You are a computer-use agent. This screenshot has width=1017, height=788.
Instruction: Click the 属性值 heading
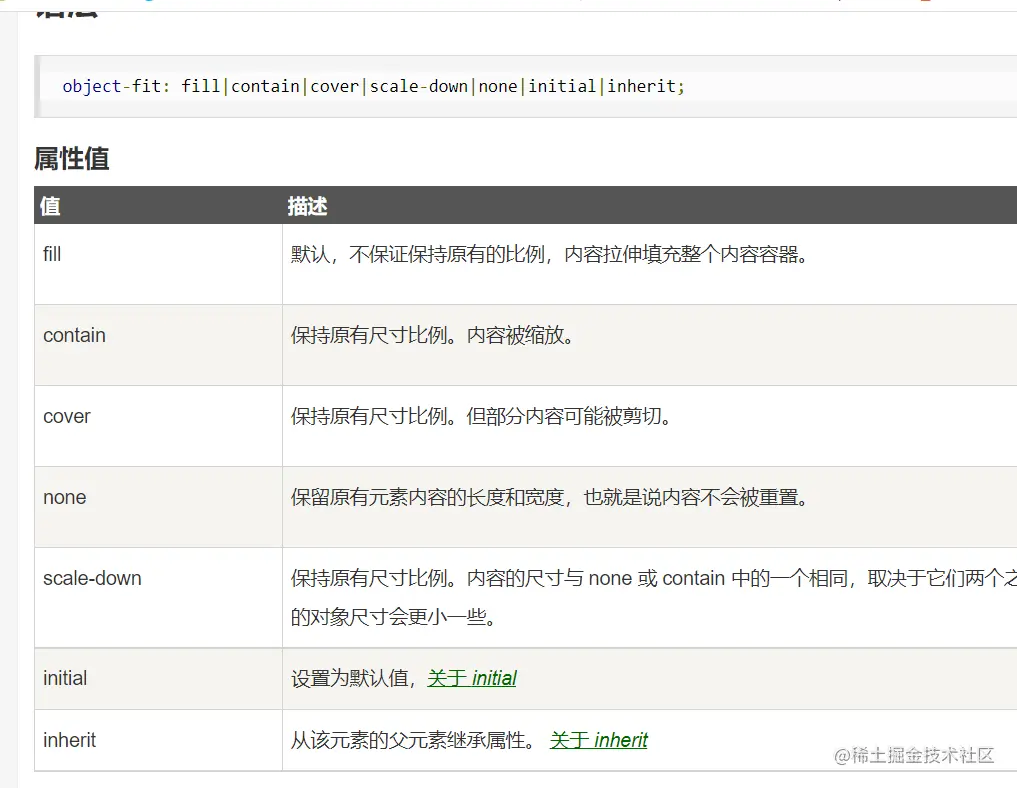71,159
